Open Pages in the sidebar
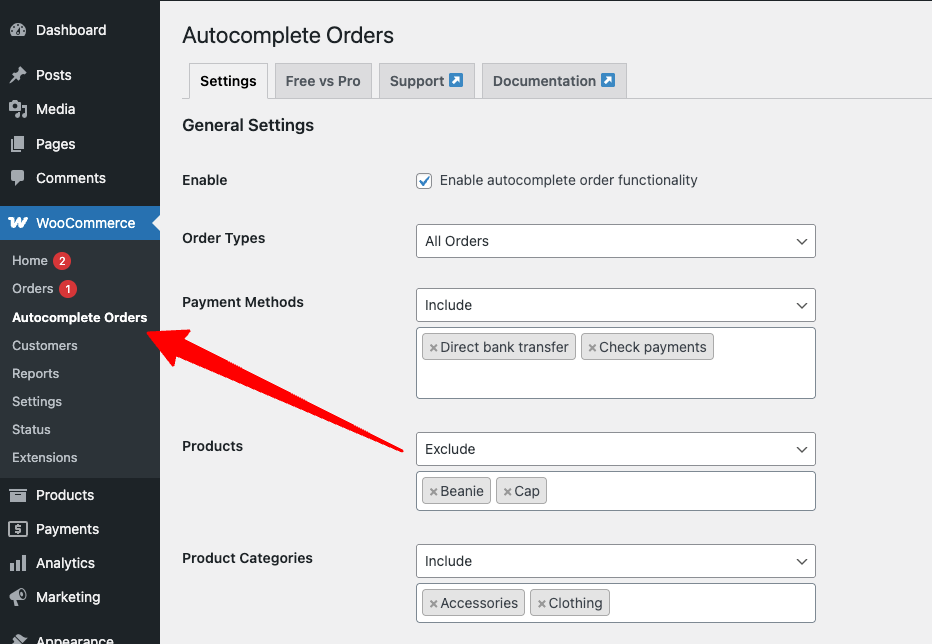932x644 pixels. click(80, 144)
